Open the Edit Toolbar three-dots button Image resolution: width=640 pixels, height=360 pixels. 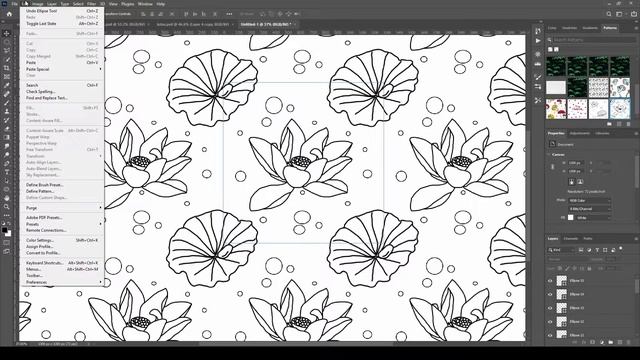pos(7,215)
